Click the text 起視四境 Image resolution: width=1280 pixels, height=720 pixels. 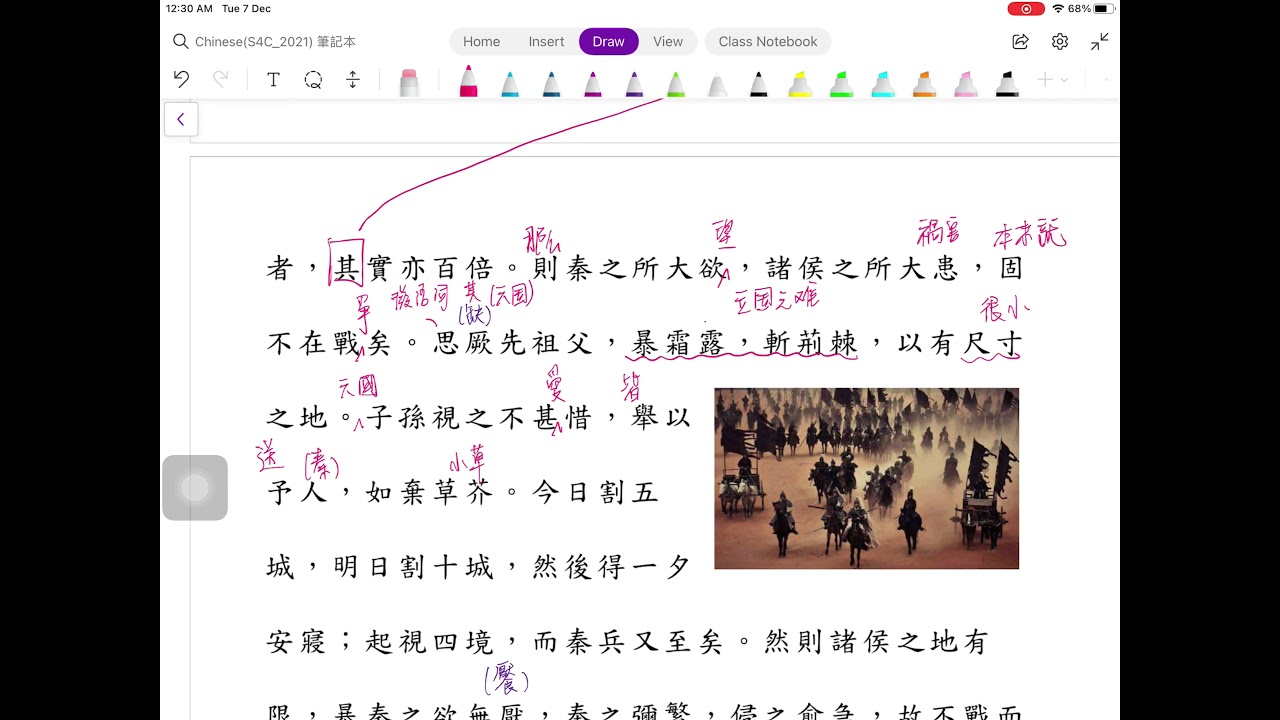coord(429,642)
